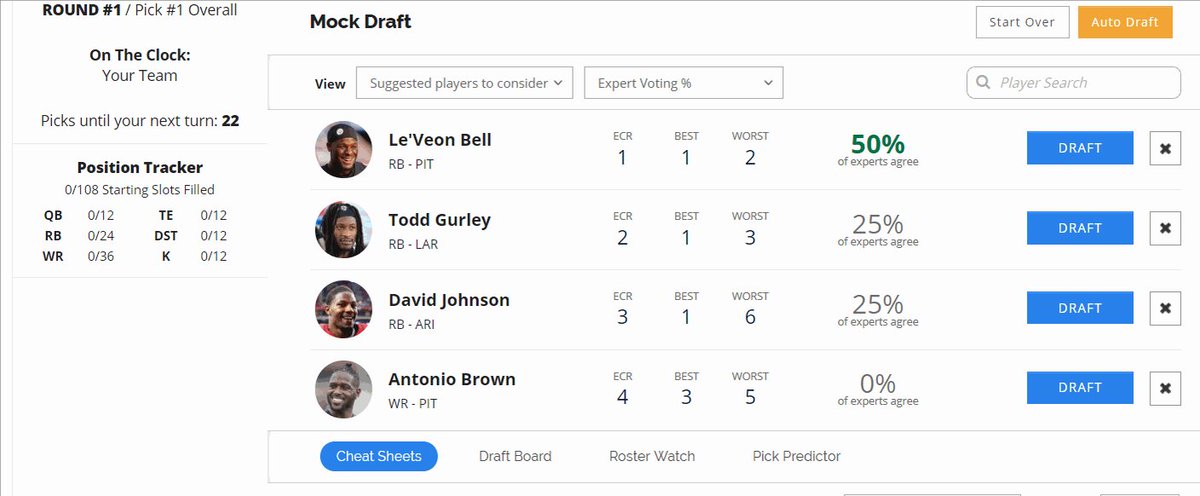The width and height of the screenshot is (1200, 496).
Task: Dismiss Antonio Brown using the X icon
Action: (1165, 388)
